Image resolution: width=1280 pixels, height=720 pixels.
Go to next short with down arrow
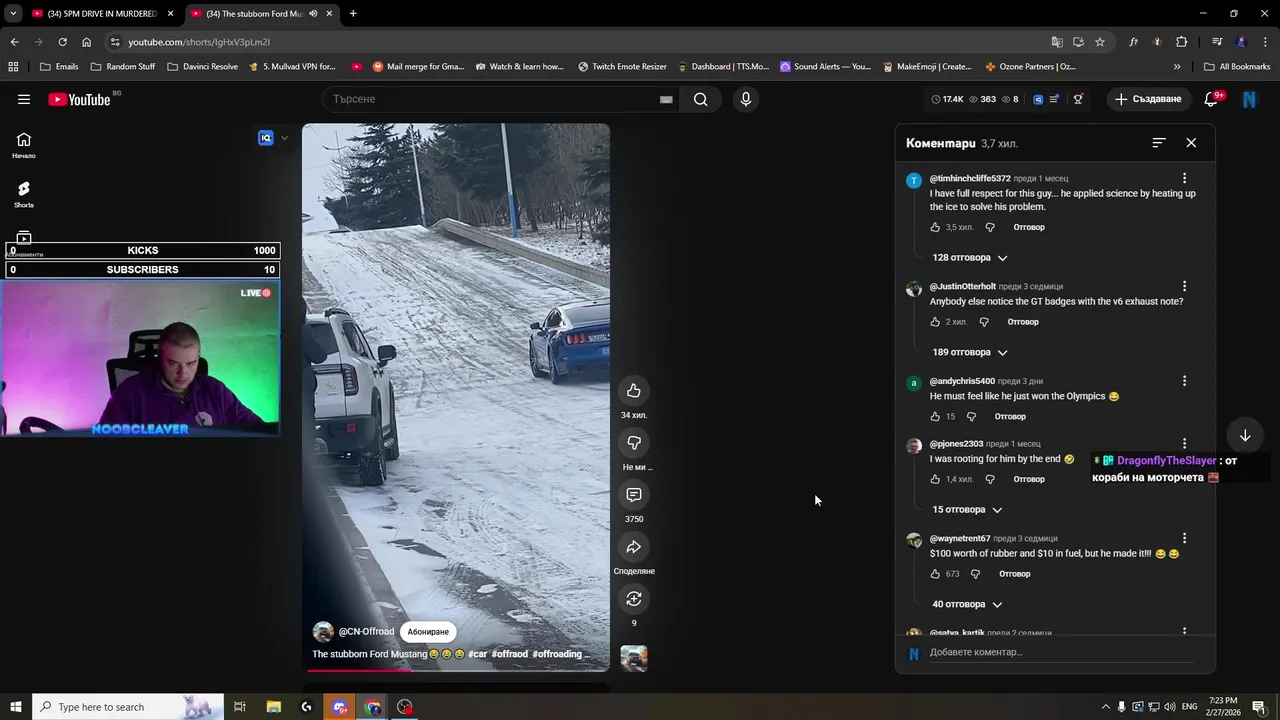pyautogui.click(x=1245, y=436)
